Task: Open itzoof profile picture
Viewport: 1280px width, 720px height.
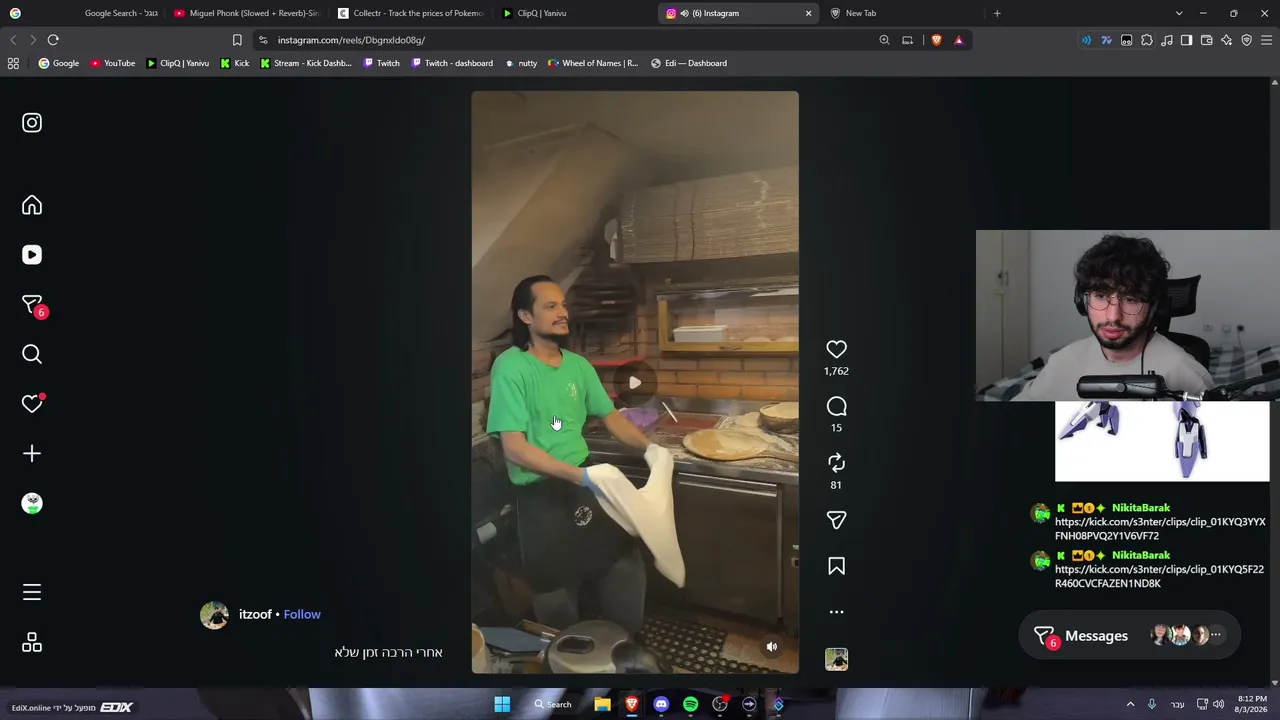Action: (214, 615)
